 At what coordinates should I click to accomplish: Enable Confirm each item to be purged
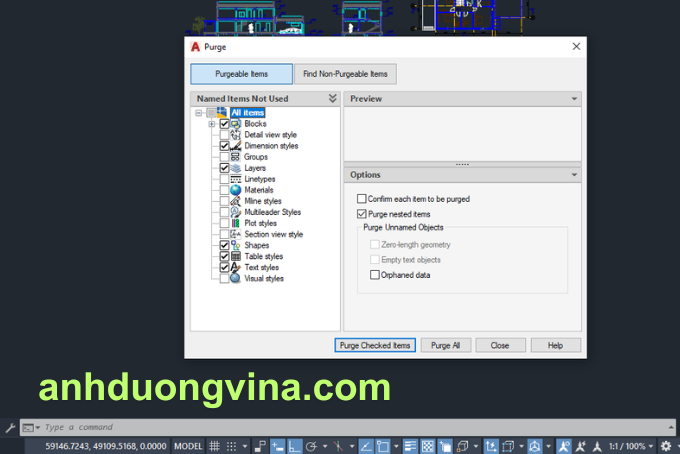coord(362,199)
